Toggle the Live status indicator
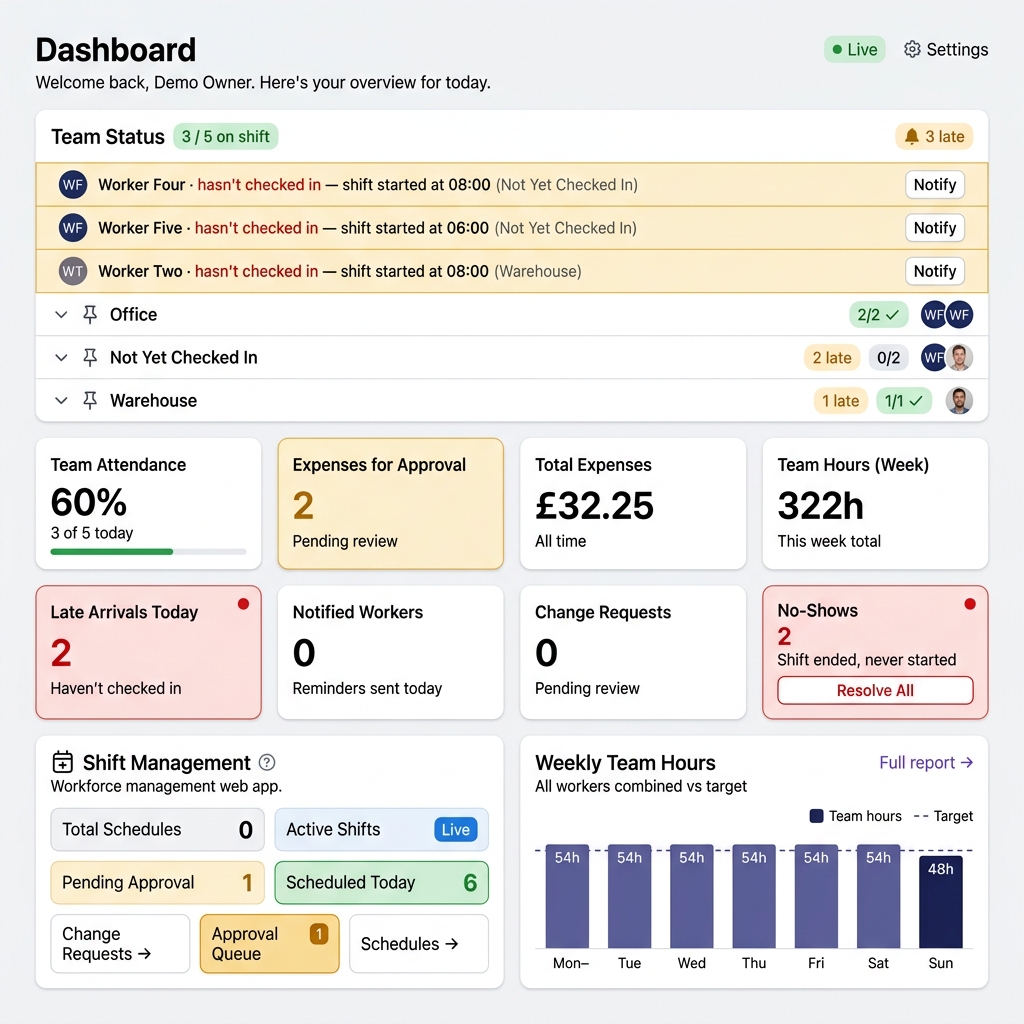 click(x=854, y=48)
